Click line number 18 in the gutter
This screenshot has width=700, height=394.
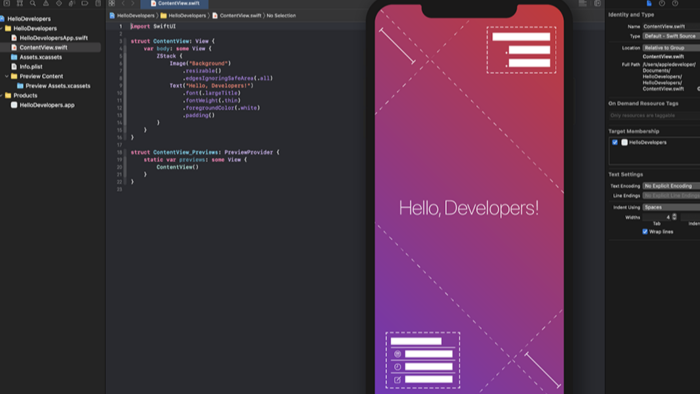point(120,152)
